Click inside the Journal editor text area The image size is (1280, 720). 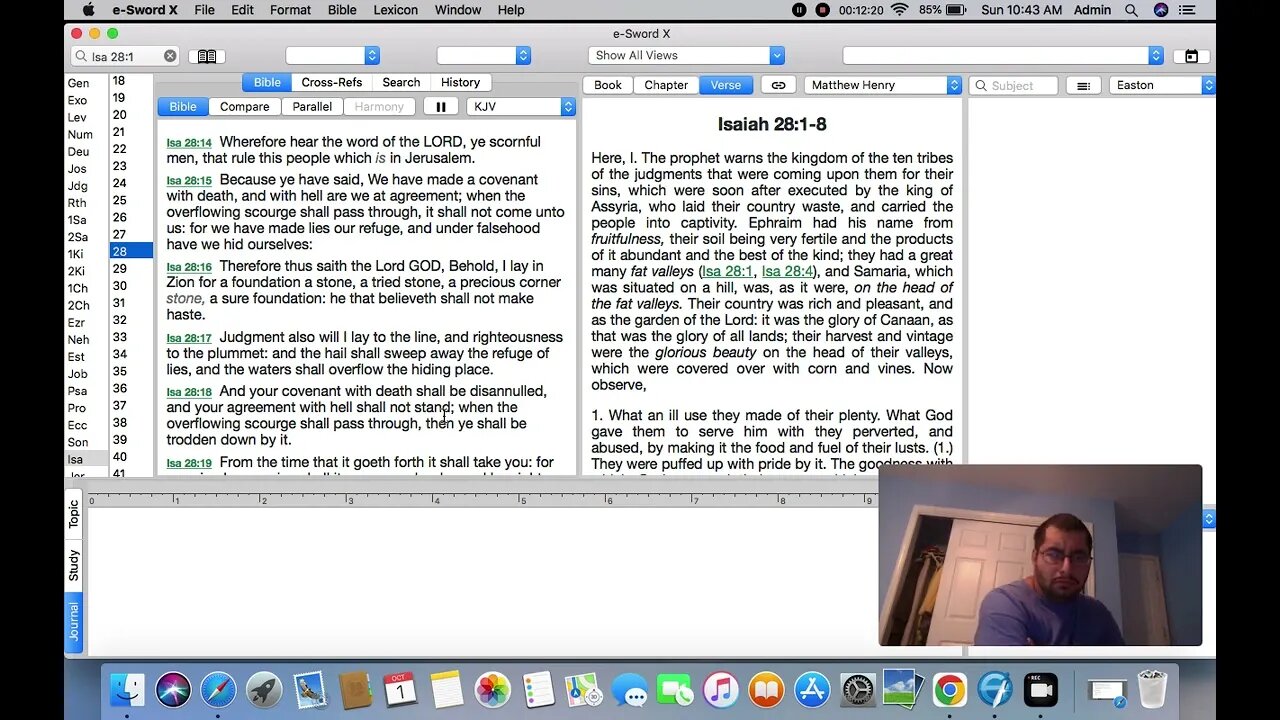(482, 580)
